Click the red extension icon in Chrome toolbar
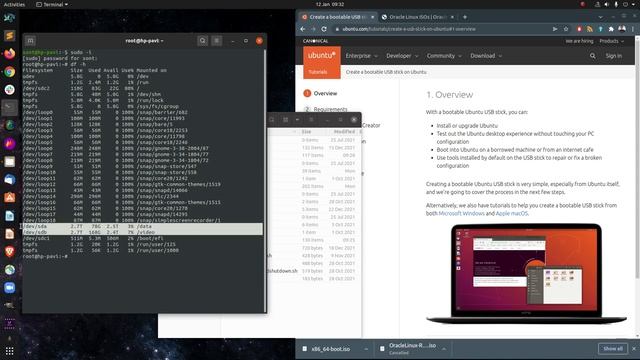 pos(579,29)
